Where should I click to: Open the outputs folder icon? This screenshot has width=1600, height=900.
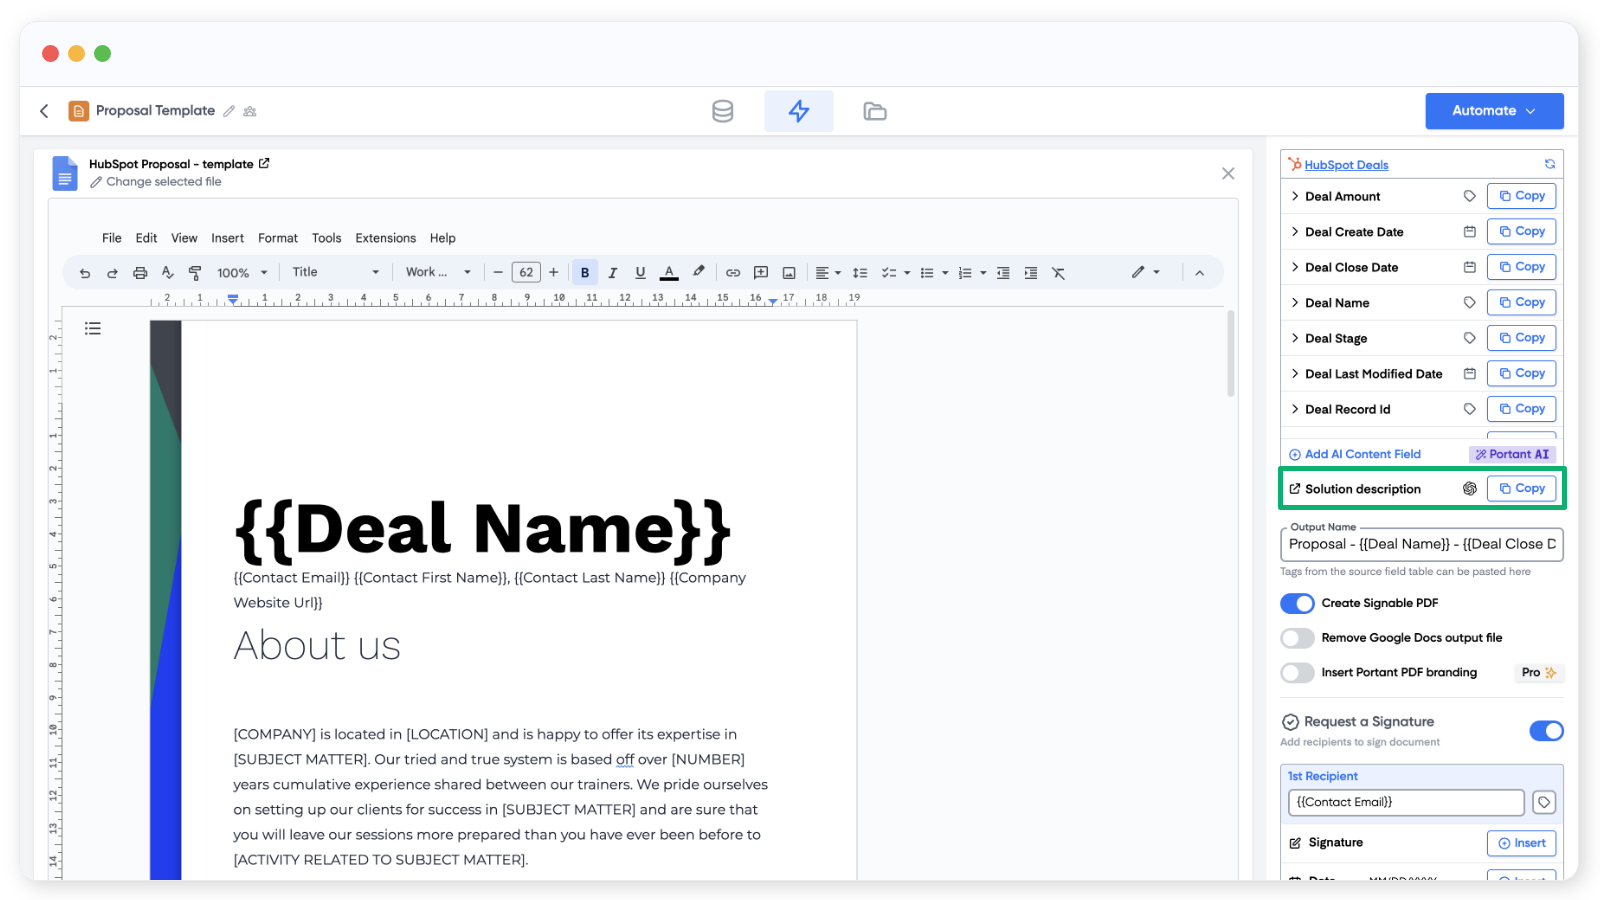coord(875,111)
